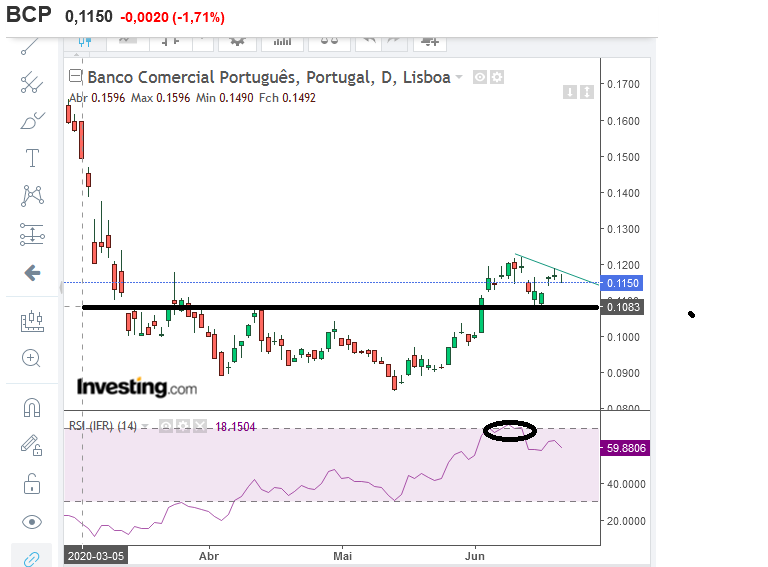
Task: Select the brush drawing tool
Action: pyautogui.click(x=32, y=120)
